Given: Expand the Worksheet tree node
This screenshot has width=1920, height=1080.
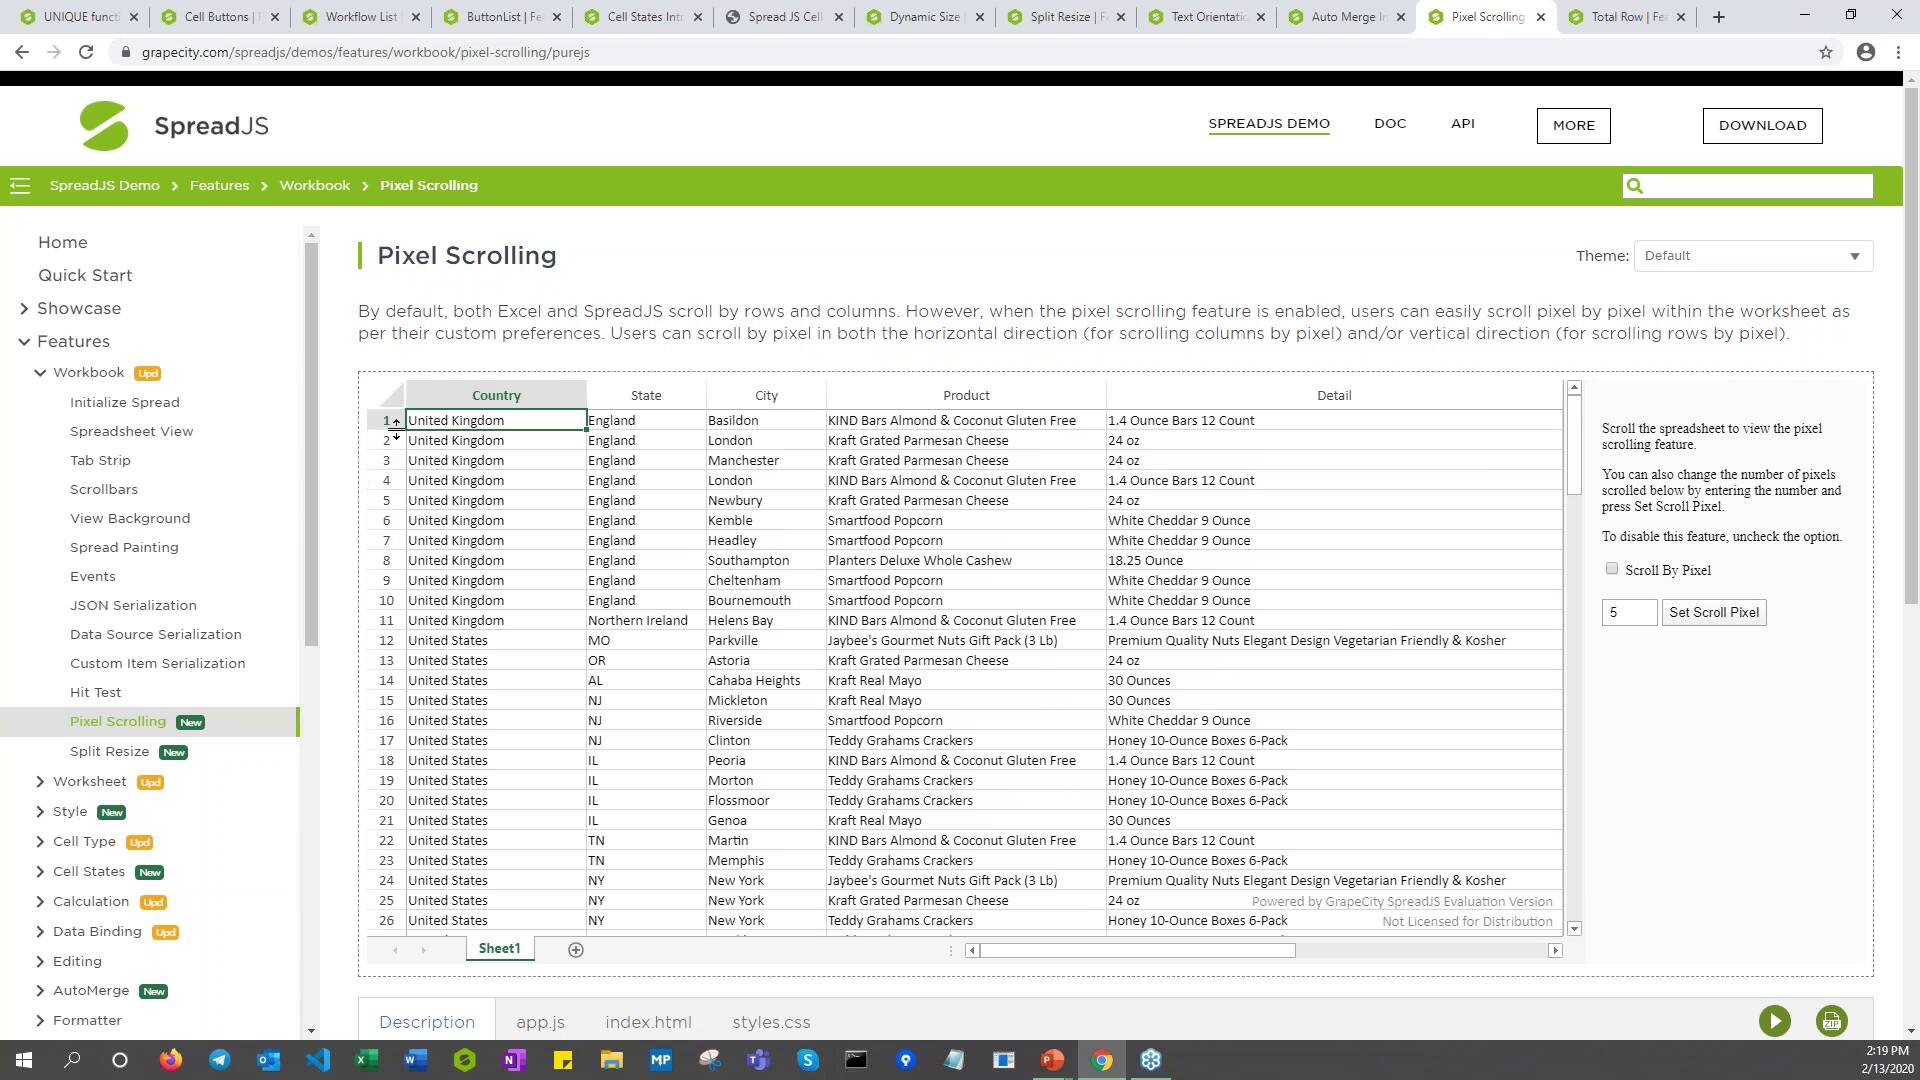Looking at the screenshot, I should tap(40, 782).
